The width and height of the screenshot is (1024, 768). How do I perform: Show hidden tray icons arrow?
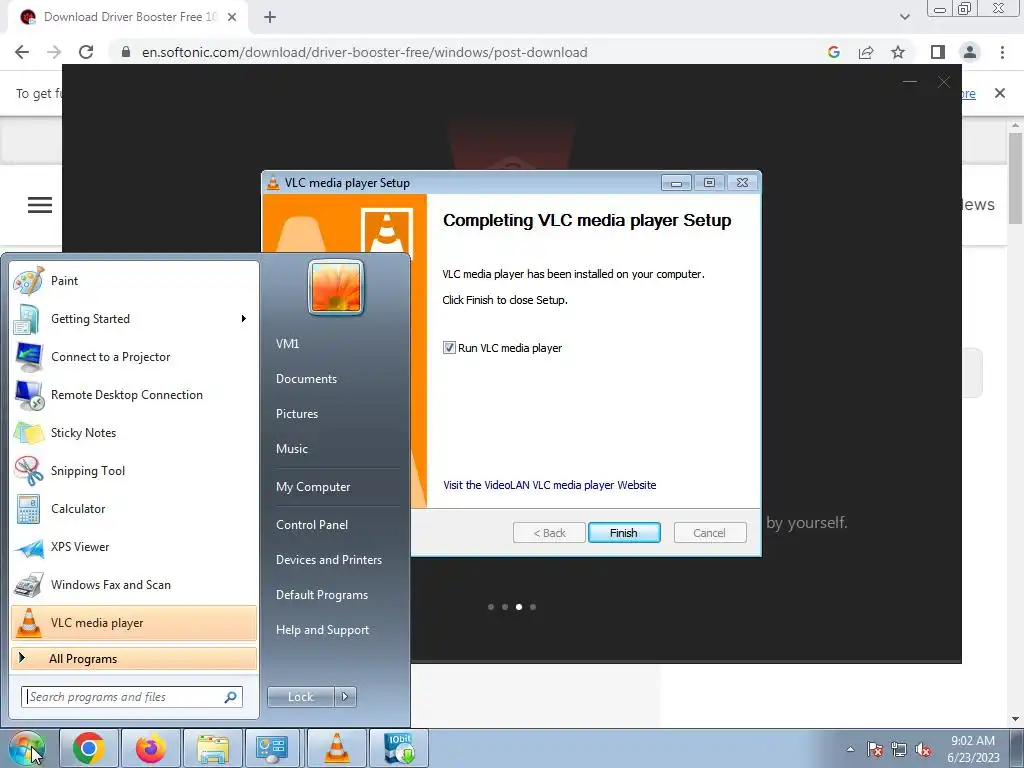coord(850,749)
